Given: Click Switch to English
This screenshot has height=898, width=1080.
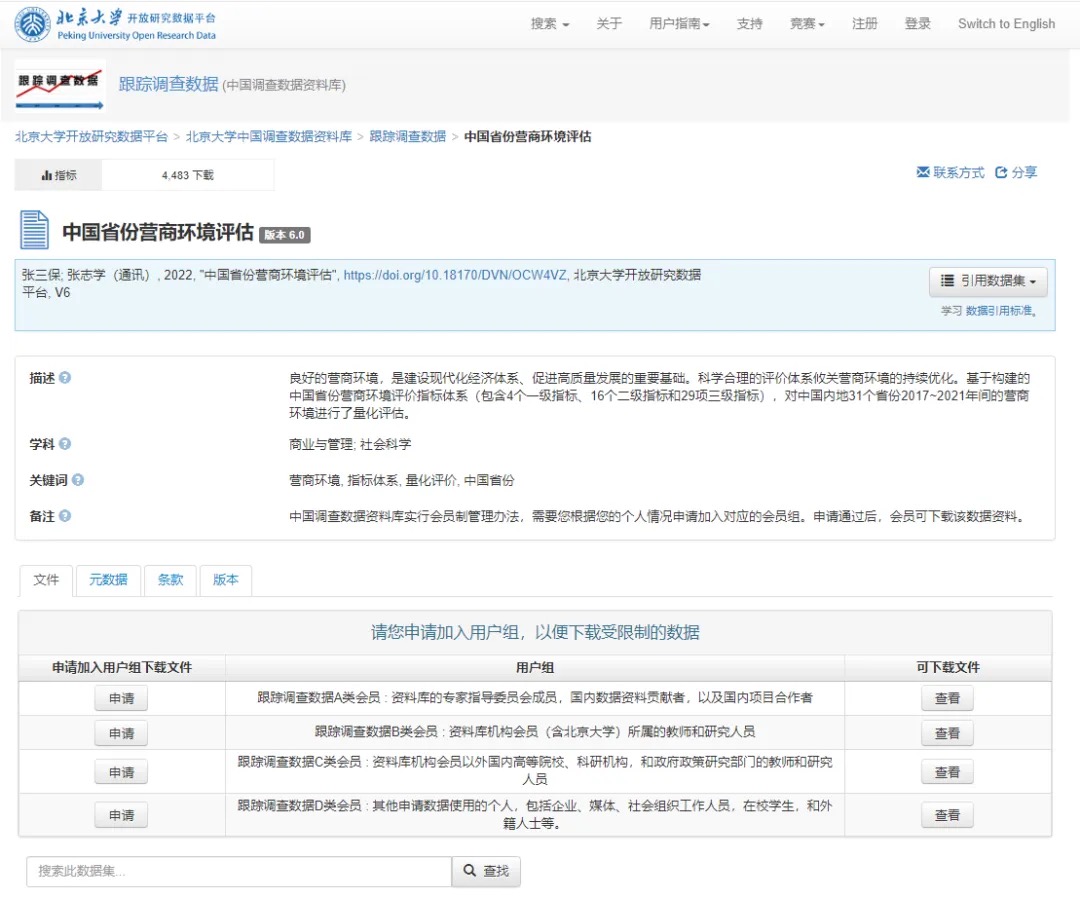Looking at the screenshot, I should (1006, 23).
